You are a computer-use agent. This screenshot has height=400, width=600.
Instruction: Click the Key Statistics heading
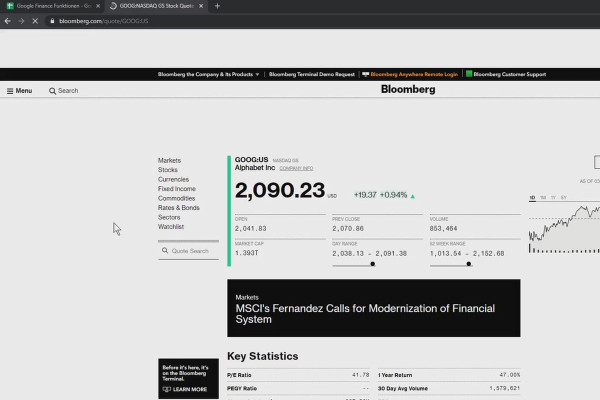[x=262, y=356]
